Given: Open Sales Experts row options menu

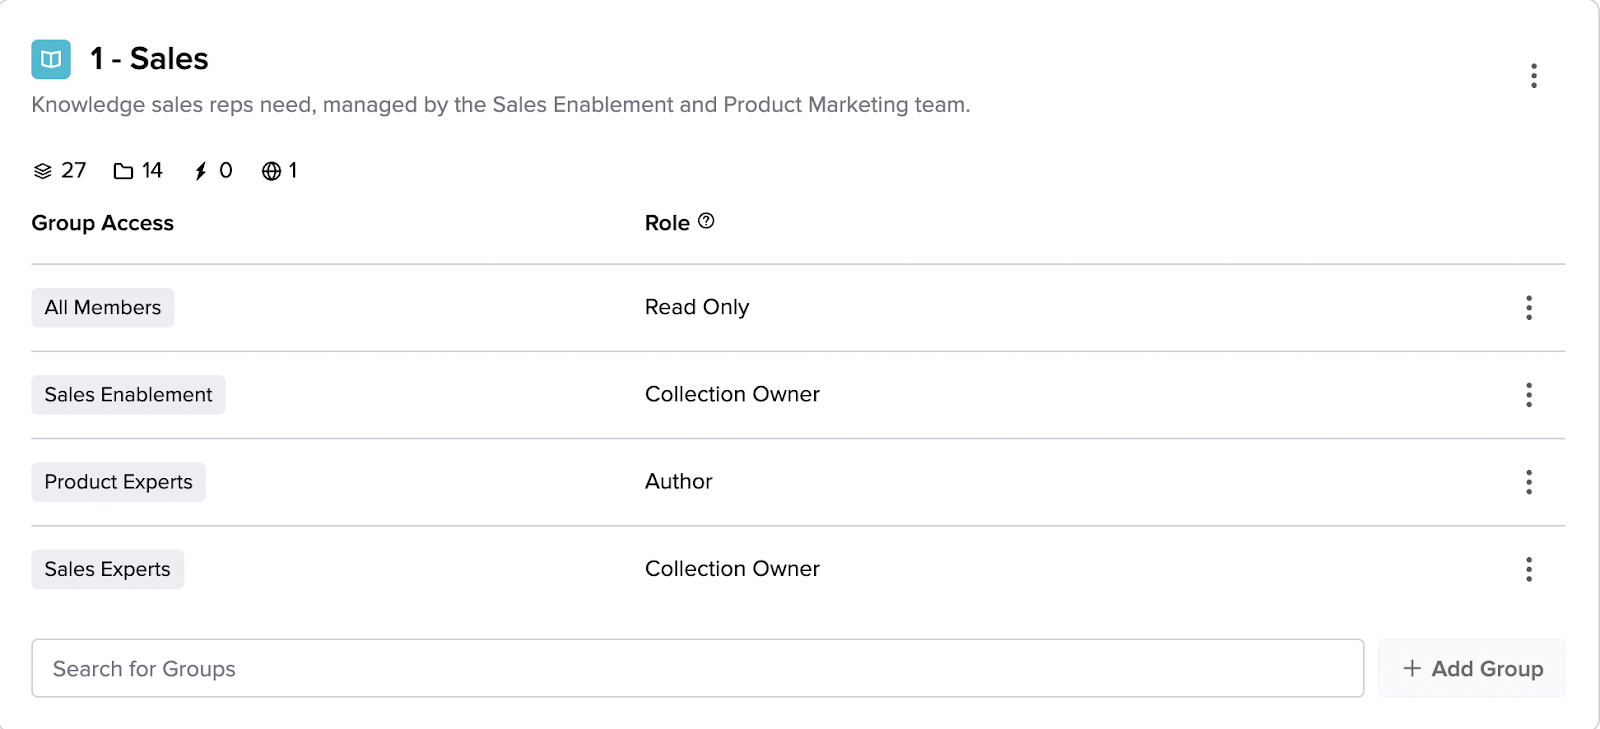Looking at the screenshot, I should pyautogui.click(x=1528, y=569).
